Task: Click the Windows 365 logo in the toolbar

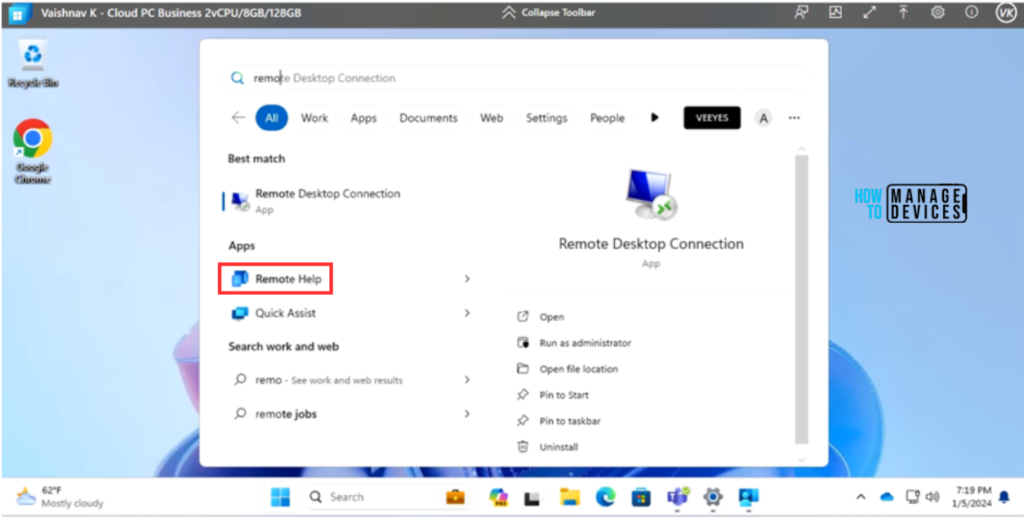Action: [x=19, y=13]
